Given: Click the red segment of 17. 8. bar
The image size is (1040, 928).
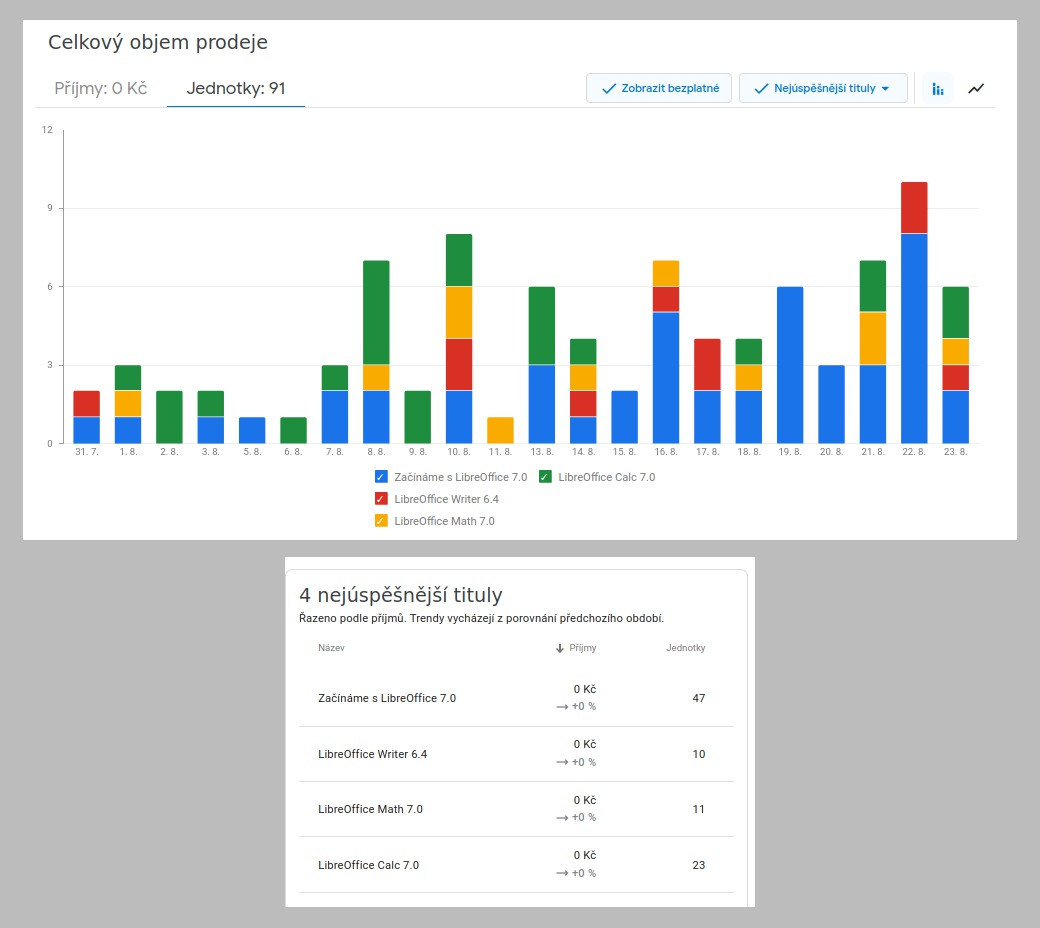Looking at the screenshot, I should point(707,364).
